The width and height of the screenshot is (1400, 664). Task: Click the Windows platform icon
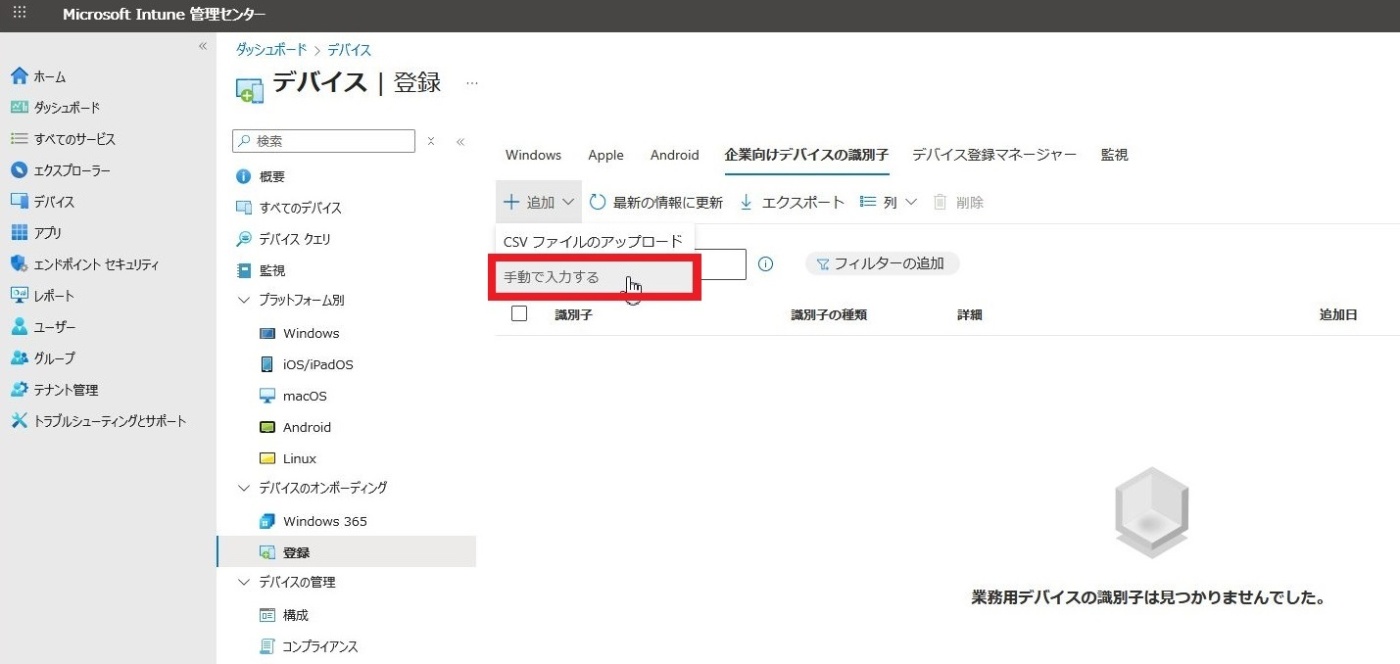coord(267,333)
